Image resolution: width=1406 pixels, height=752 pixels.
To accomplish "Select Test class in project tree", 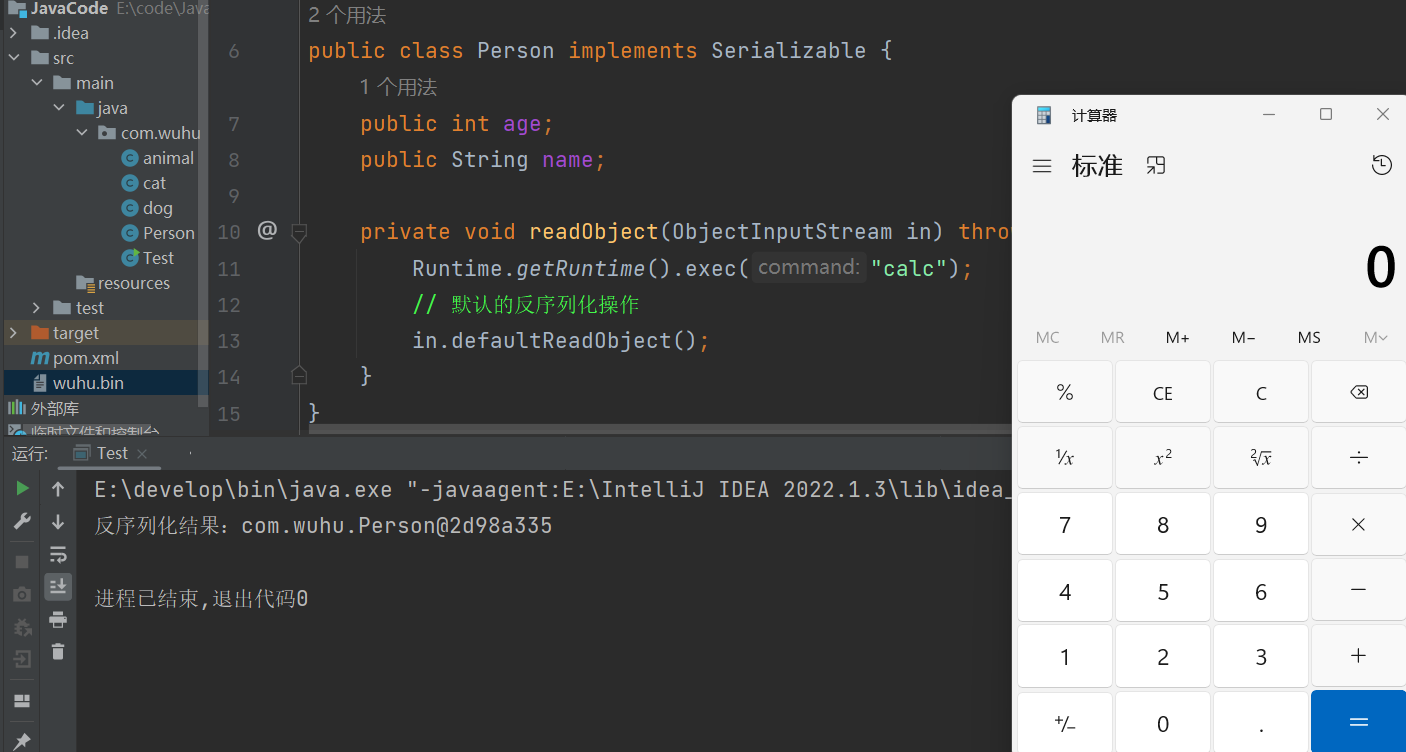I will (x=147, y=258).
